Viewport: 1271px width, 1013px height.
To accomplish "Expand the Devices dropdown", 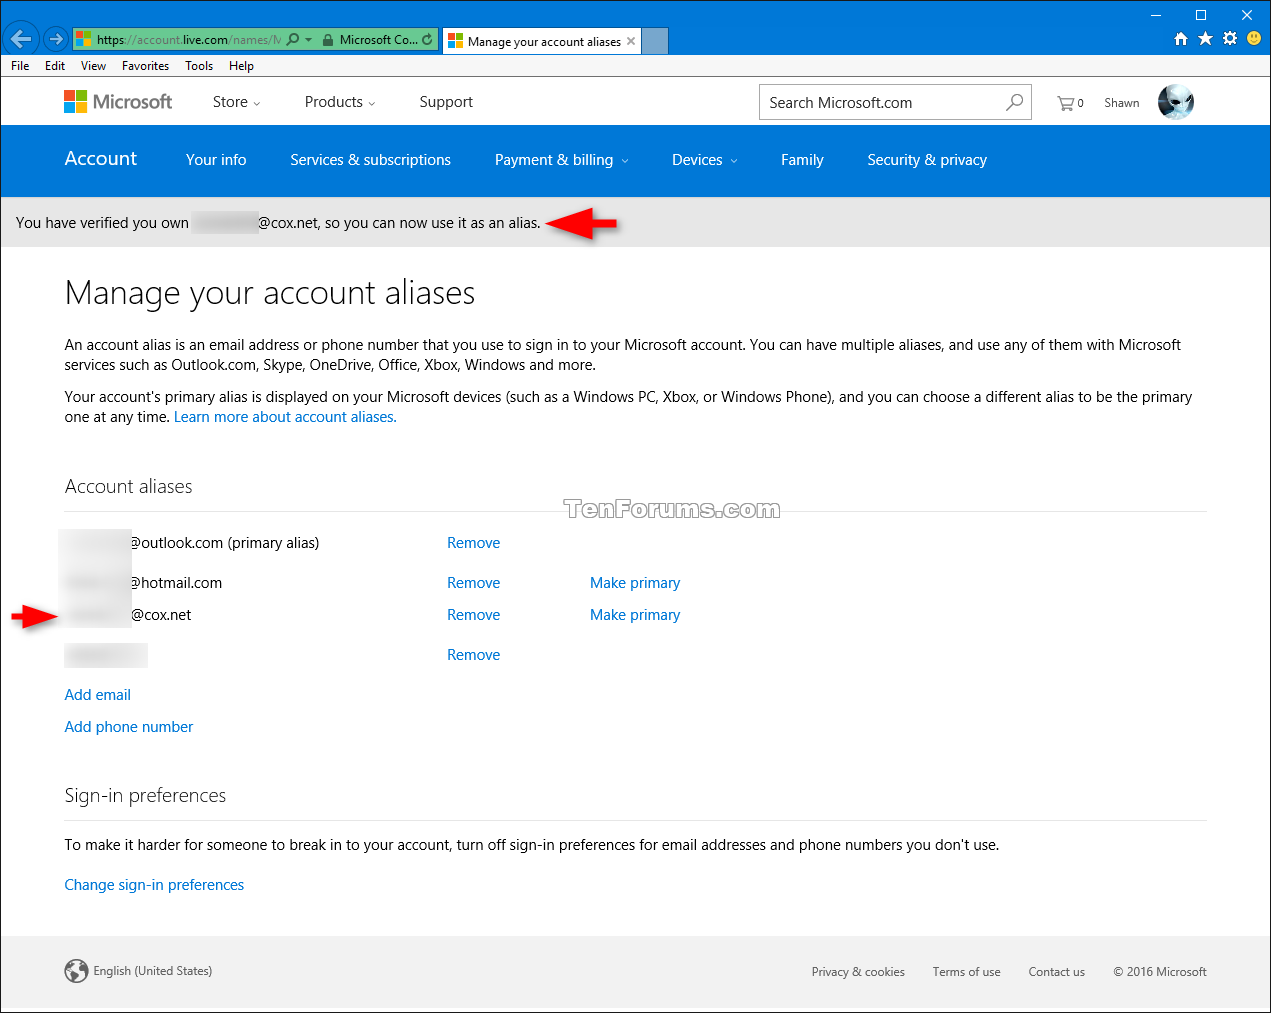I will 704,160.
